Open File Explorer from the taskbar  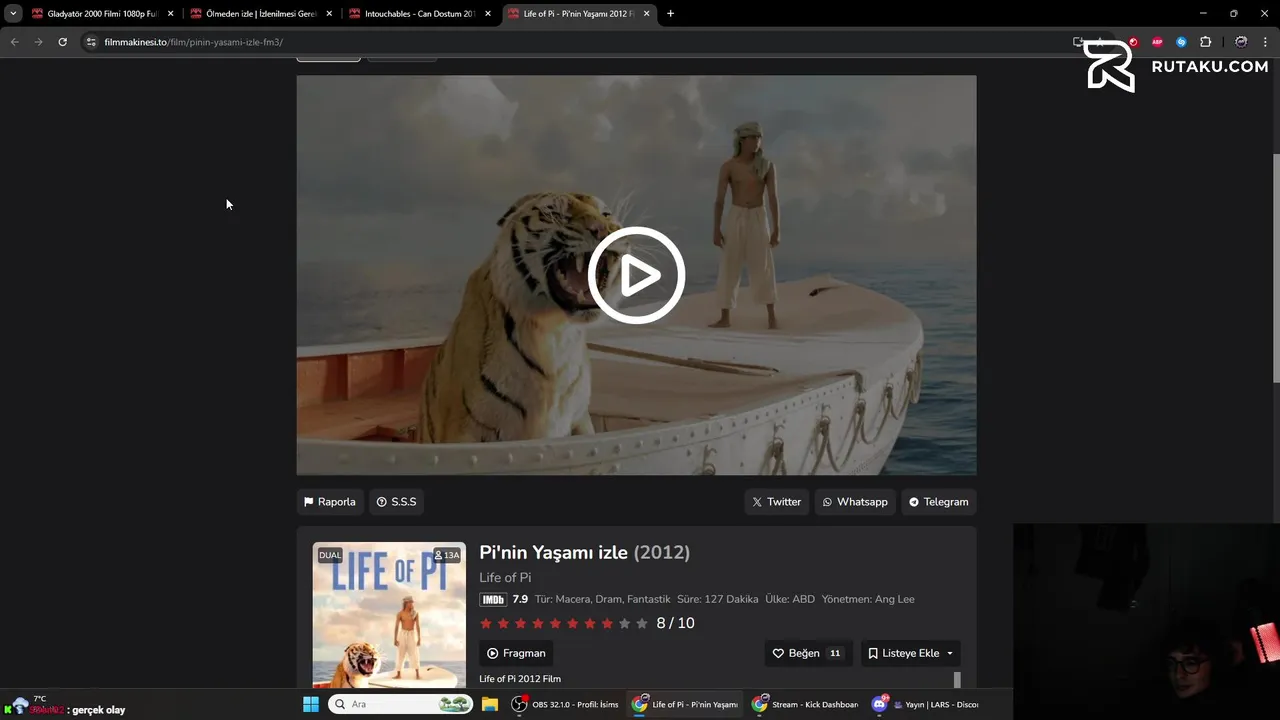(x=490, y=704)
